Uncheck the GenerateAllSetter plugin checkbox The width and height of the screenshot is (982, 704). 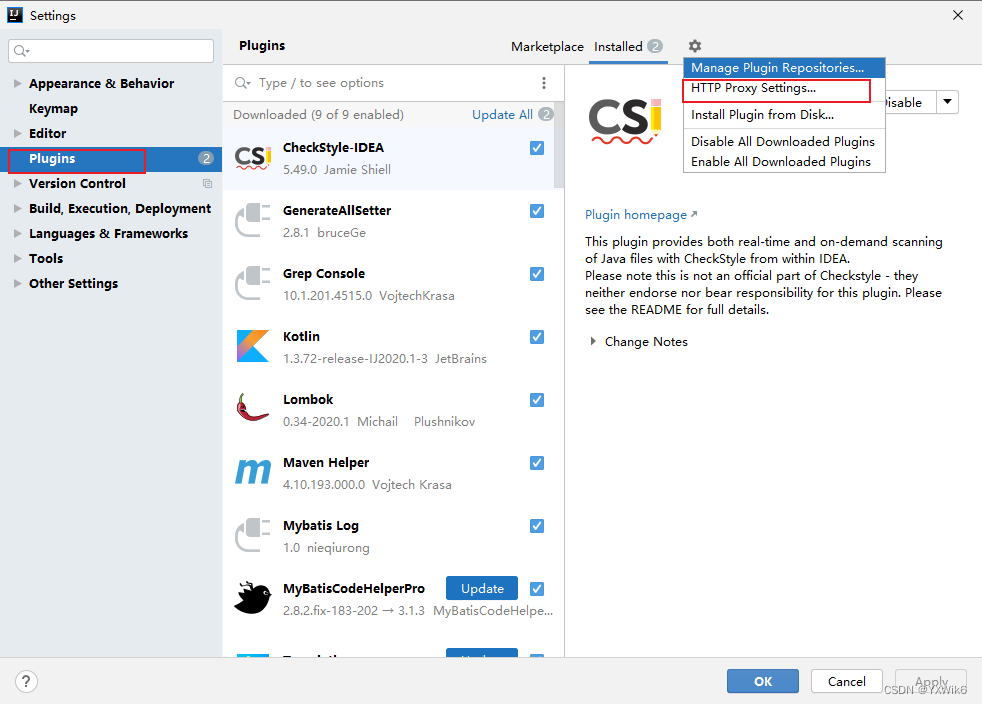pos(537,211)
